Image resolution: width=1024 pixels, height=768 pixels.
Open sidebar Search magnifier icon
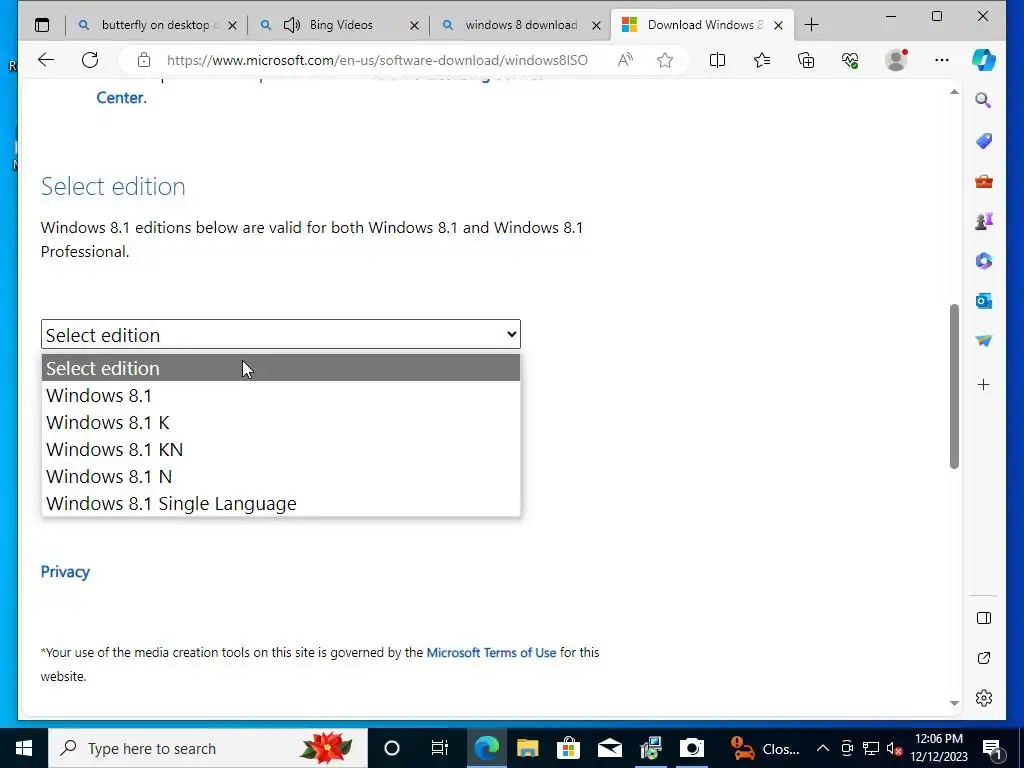(x=984, y=100)
